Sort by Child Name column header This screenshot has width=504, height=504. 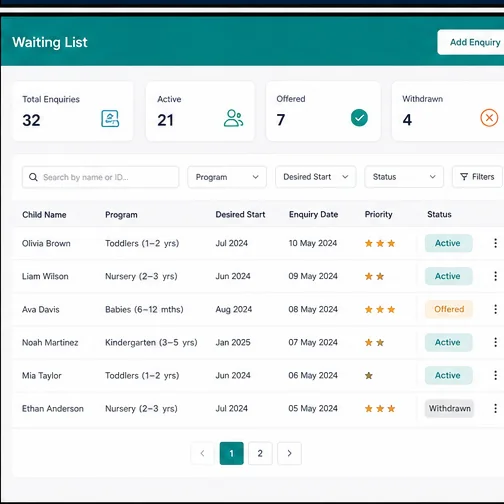click(44, 215)
